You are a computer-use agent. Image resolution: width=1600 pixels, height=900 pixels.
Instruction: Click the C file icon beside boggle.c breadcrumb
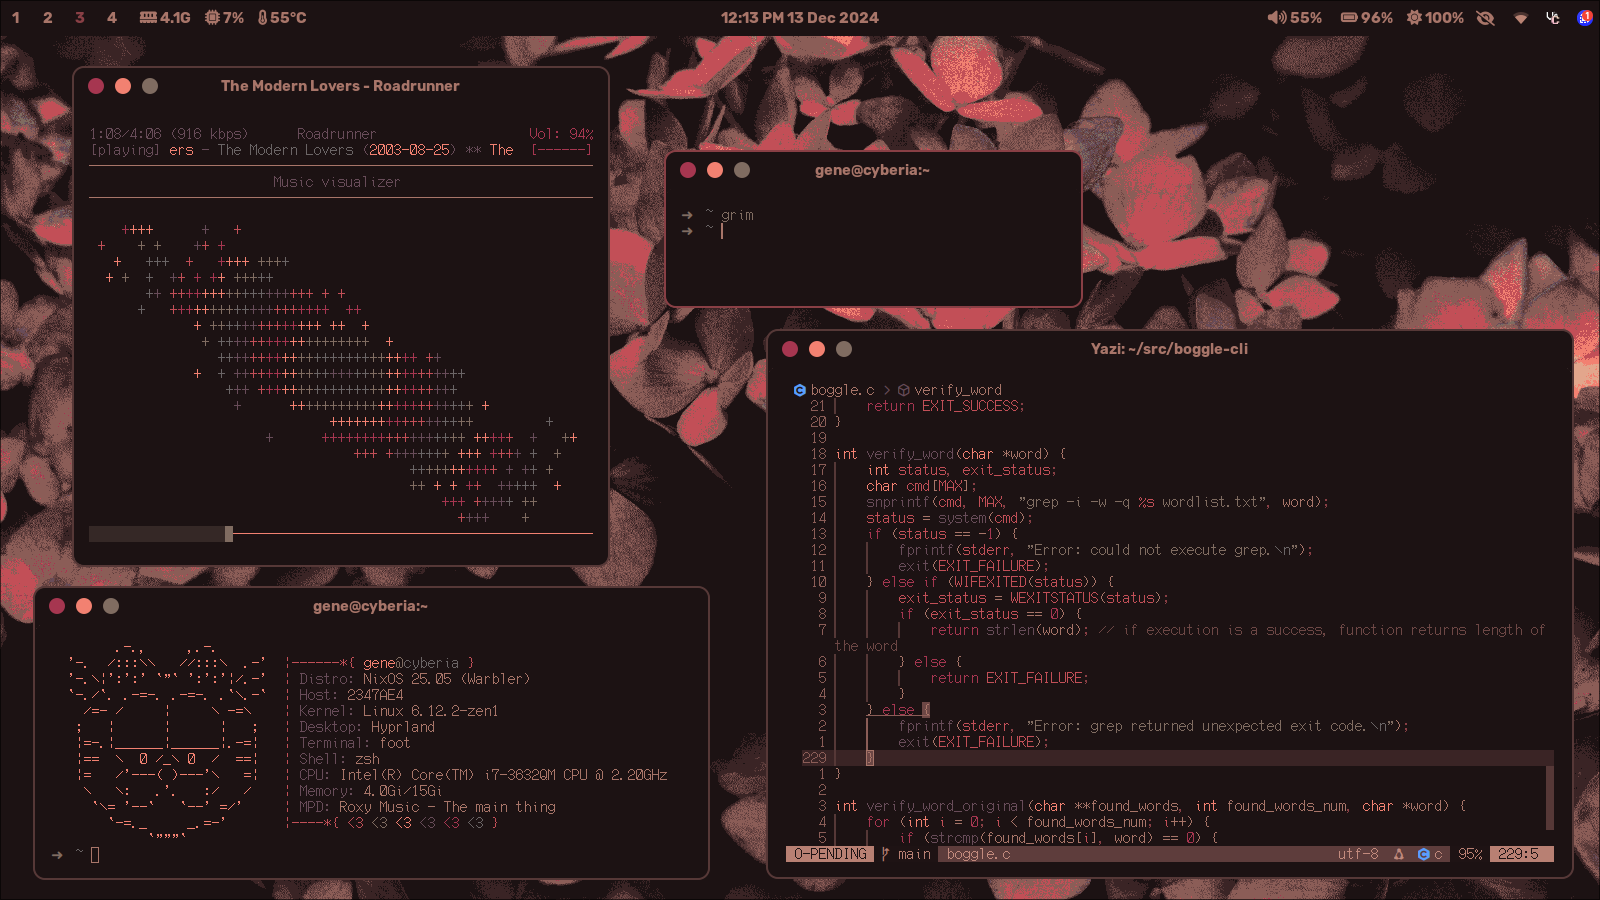(800, 390)
